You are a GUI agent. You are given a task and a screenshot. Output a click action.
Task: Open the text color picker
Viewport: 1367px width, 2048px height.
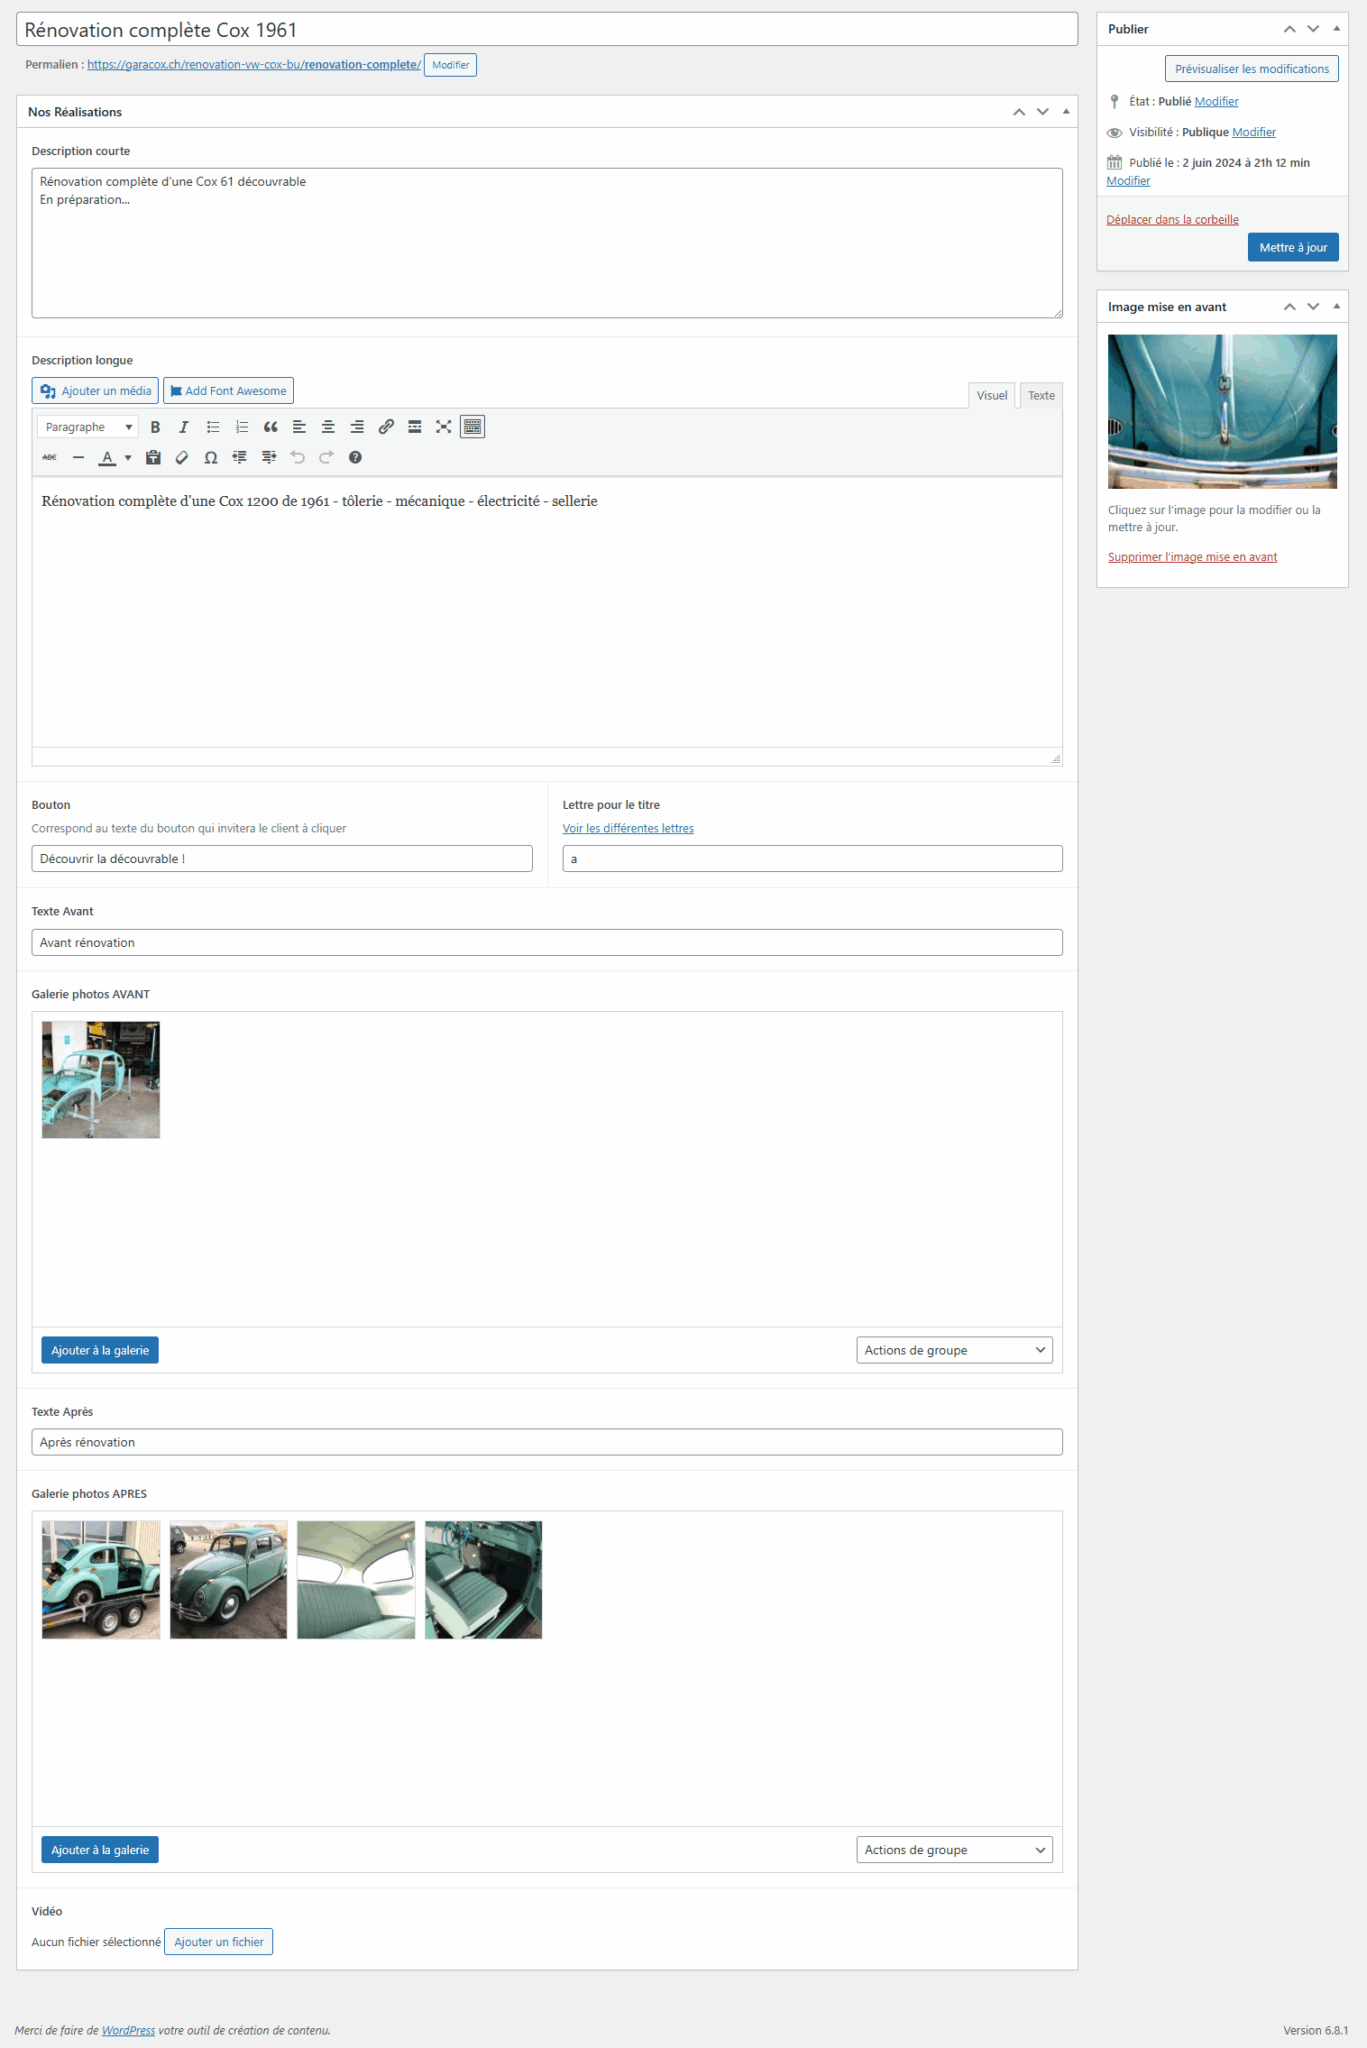pos(107,457)
